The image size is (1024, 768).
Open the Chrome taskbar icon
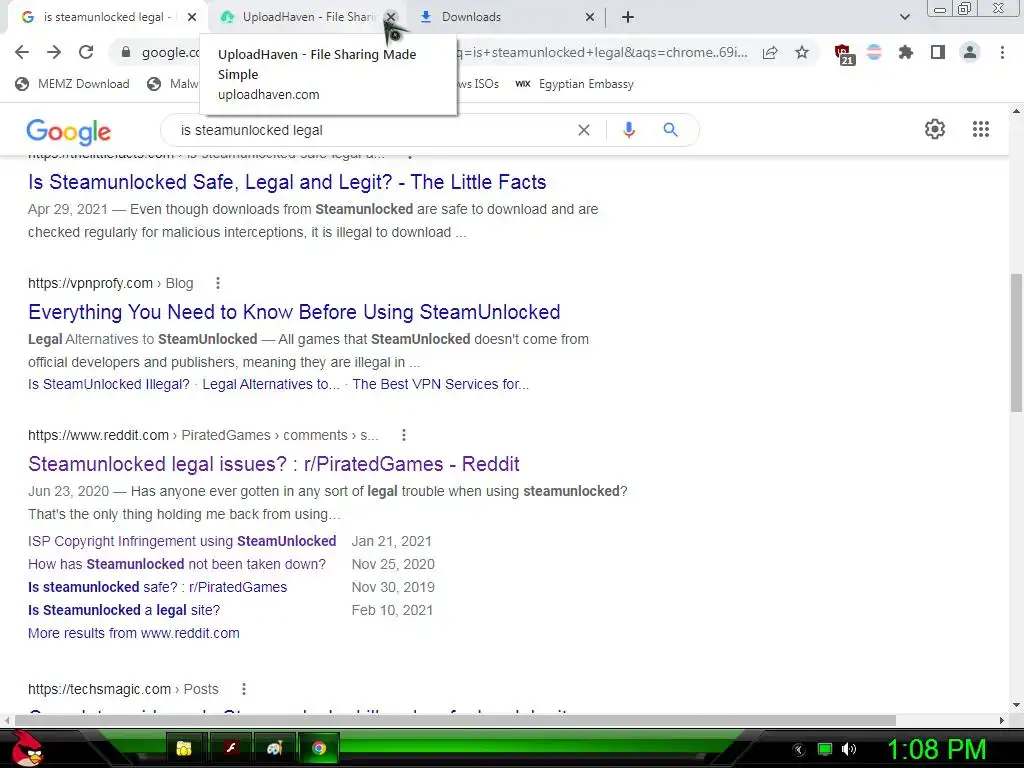tap(319, 748)
